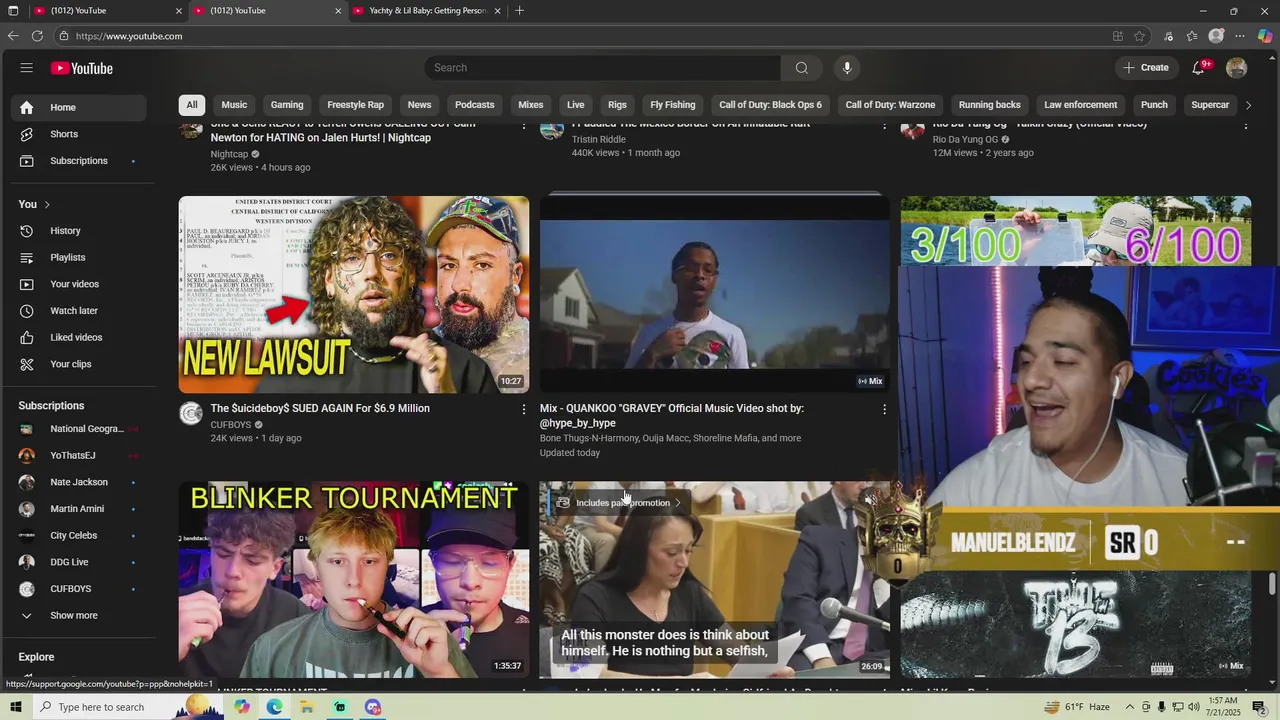
Task: Click the browser refresh button
Action: pyautogui.click(x=37, y=36)
